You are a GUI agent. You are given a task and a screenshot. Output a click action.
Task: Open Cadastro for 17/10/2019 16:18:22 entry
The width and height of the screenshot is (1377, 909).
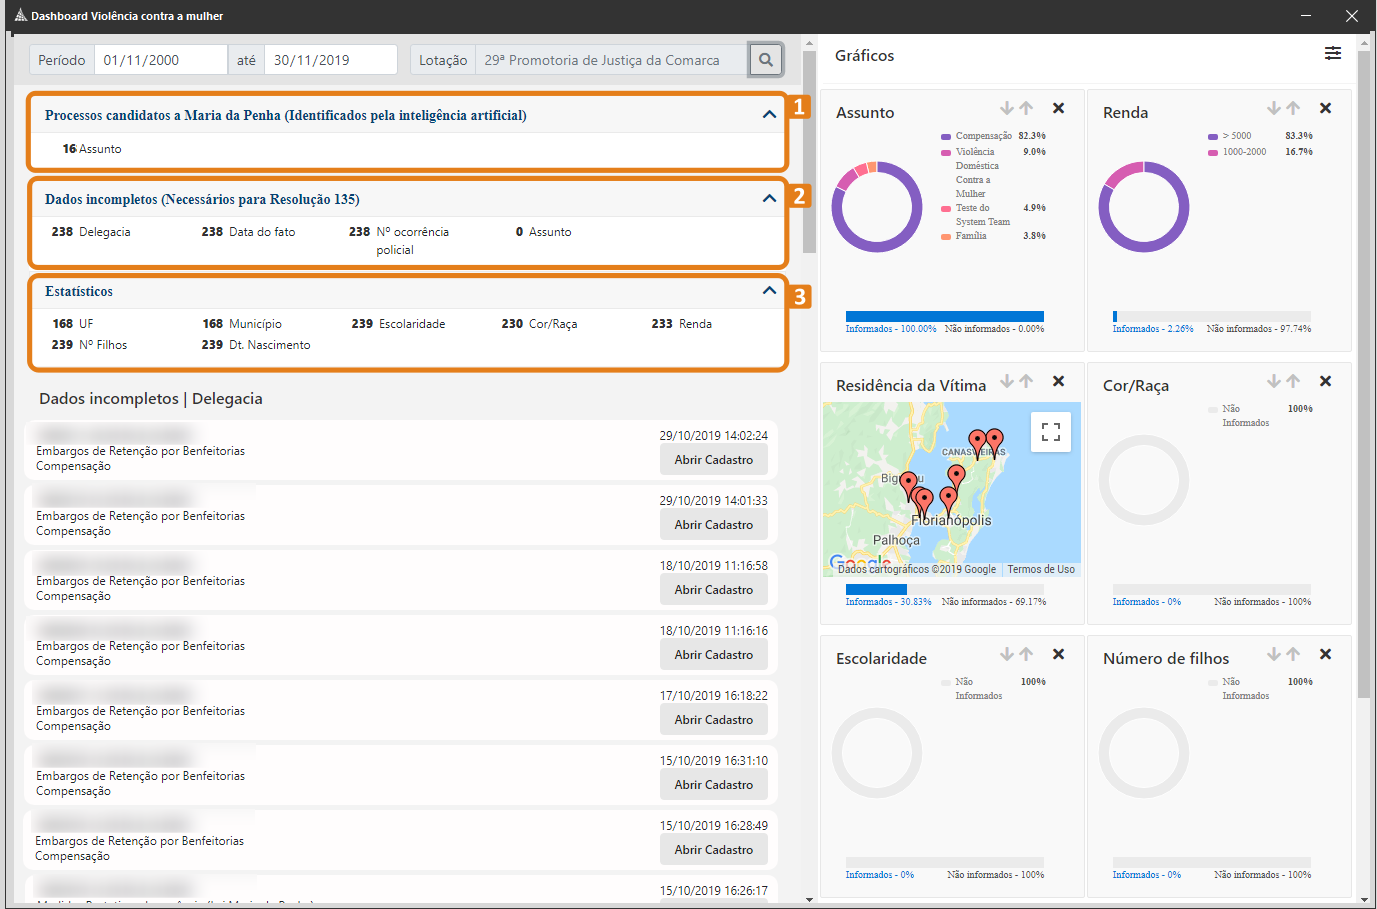714,720
